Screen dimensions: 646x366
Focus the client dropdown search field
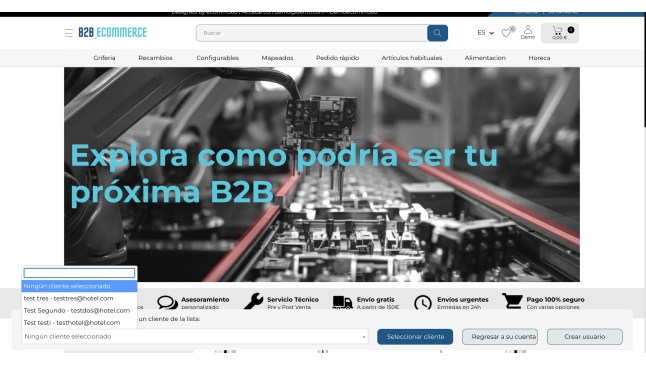[79, 273]
